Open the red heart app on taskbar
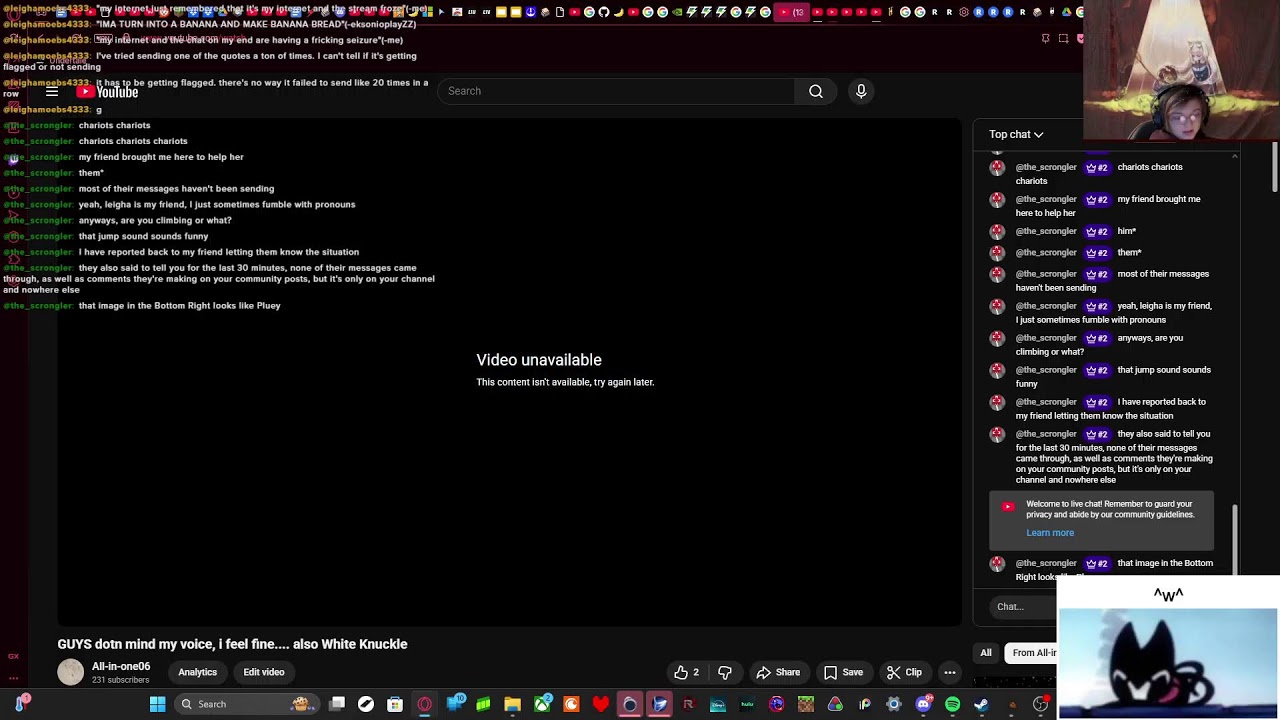1280x720 pixels. [x=600, y=704]
